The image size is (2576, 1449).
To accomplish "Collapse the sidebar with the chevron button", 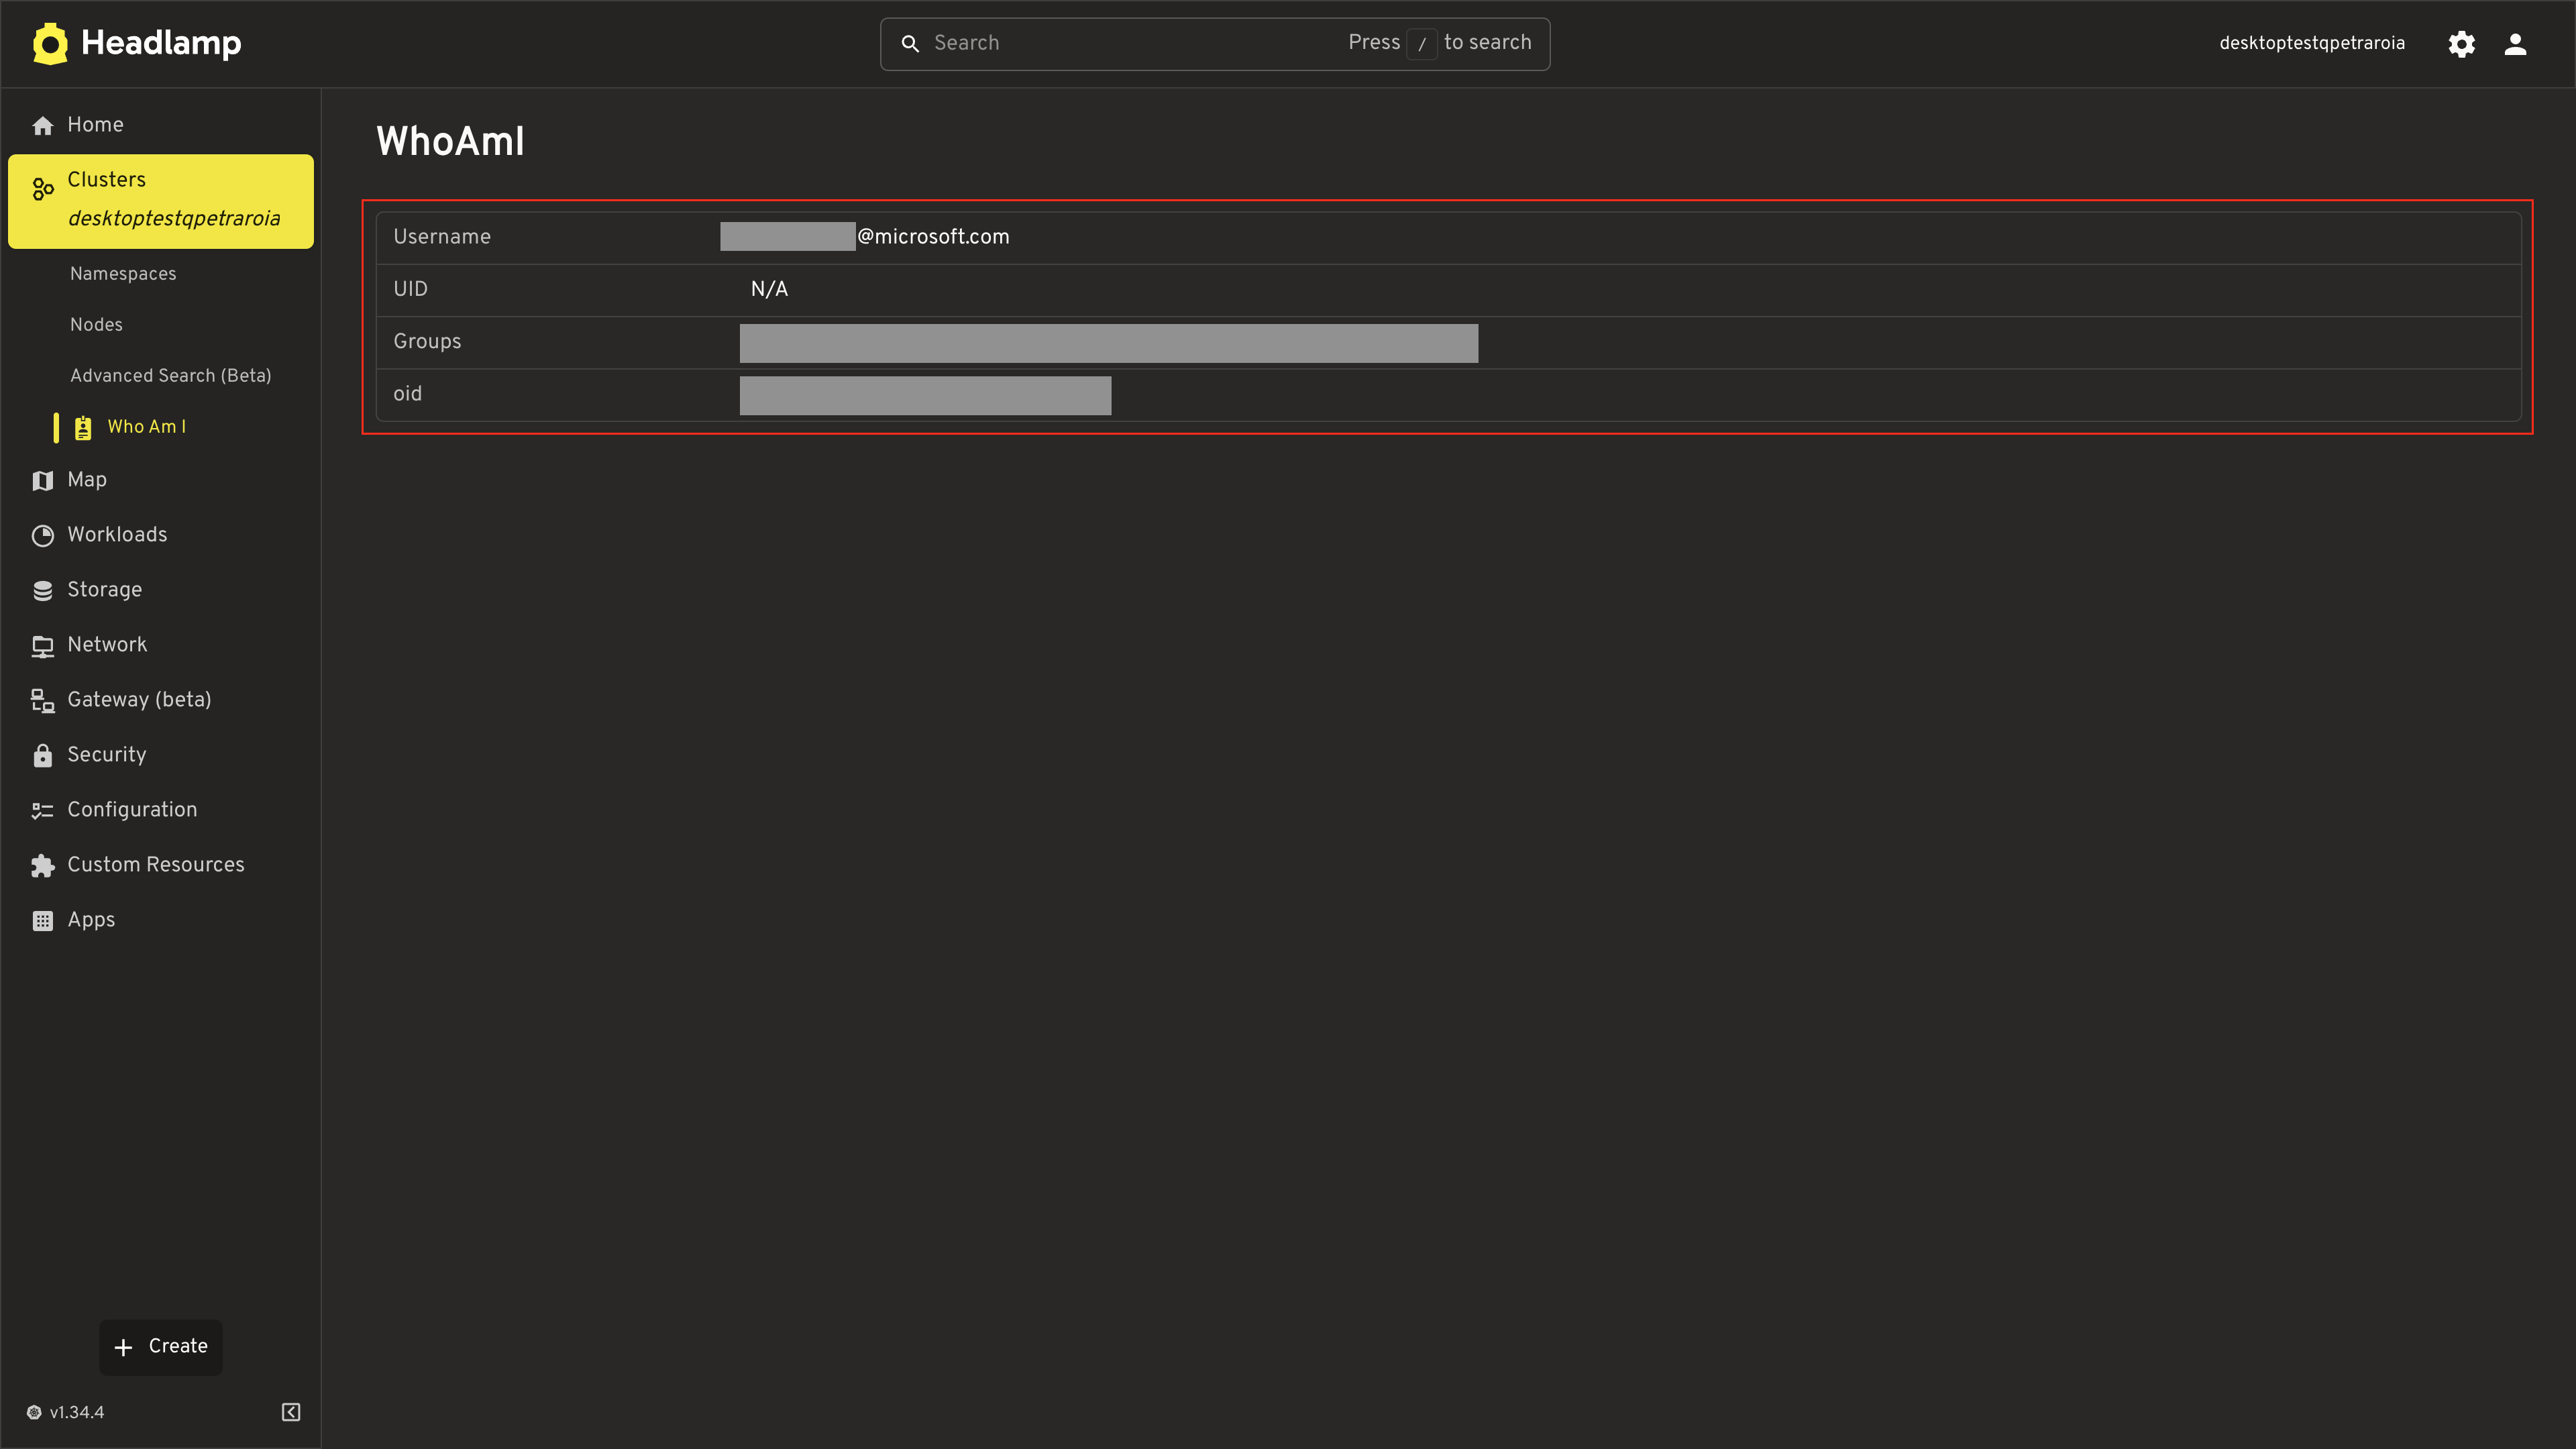I will tap(290, 1412).
